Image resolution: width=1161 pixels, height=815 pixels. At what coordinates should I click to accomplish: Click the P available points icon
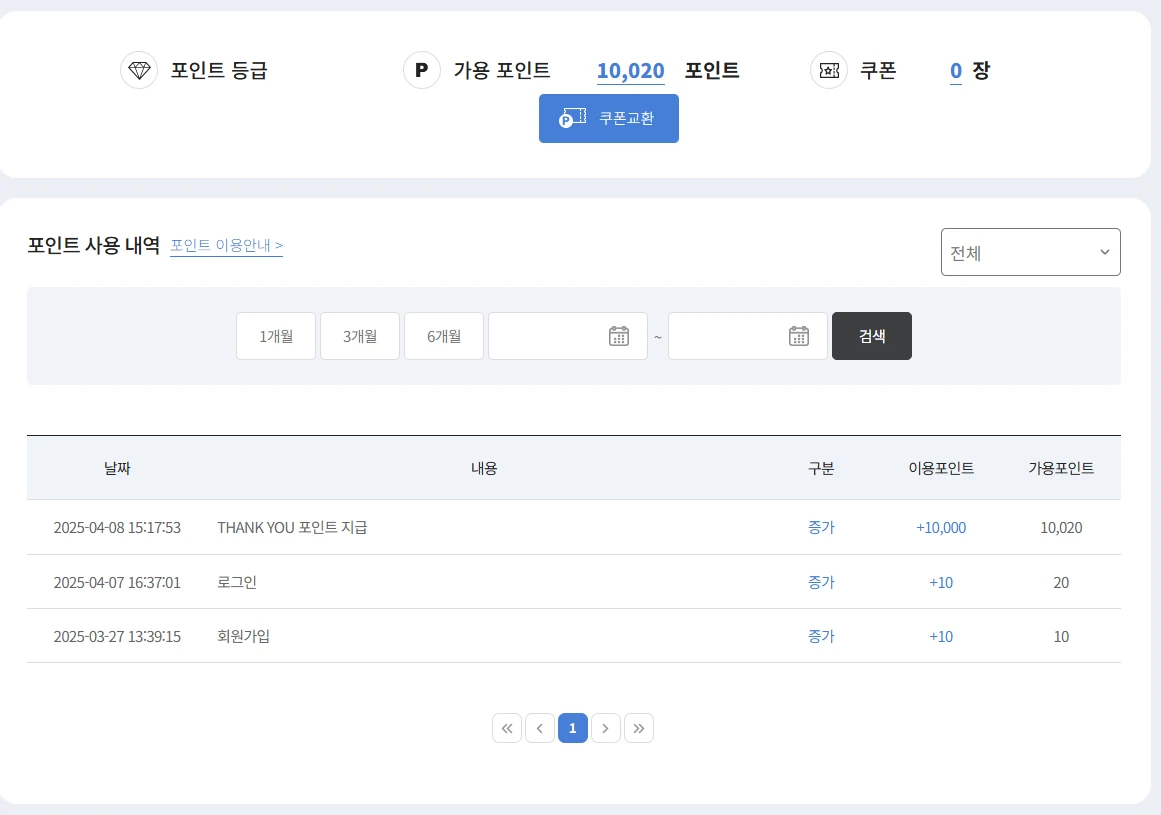point(422,71)
